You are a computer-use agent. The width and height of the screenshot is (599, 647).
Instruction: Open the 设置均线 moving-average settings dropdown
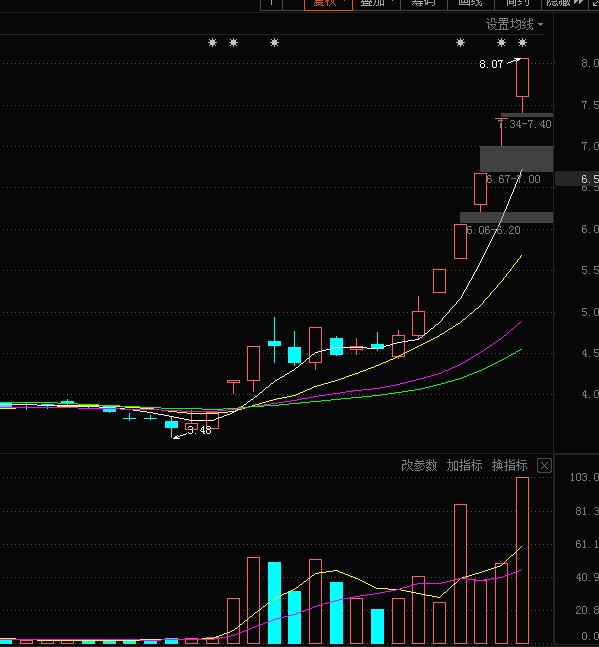[514, 24]
